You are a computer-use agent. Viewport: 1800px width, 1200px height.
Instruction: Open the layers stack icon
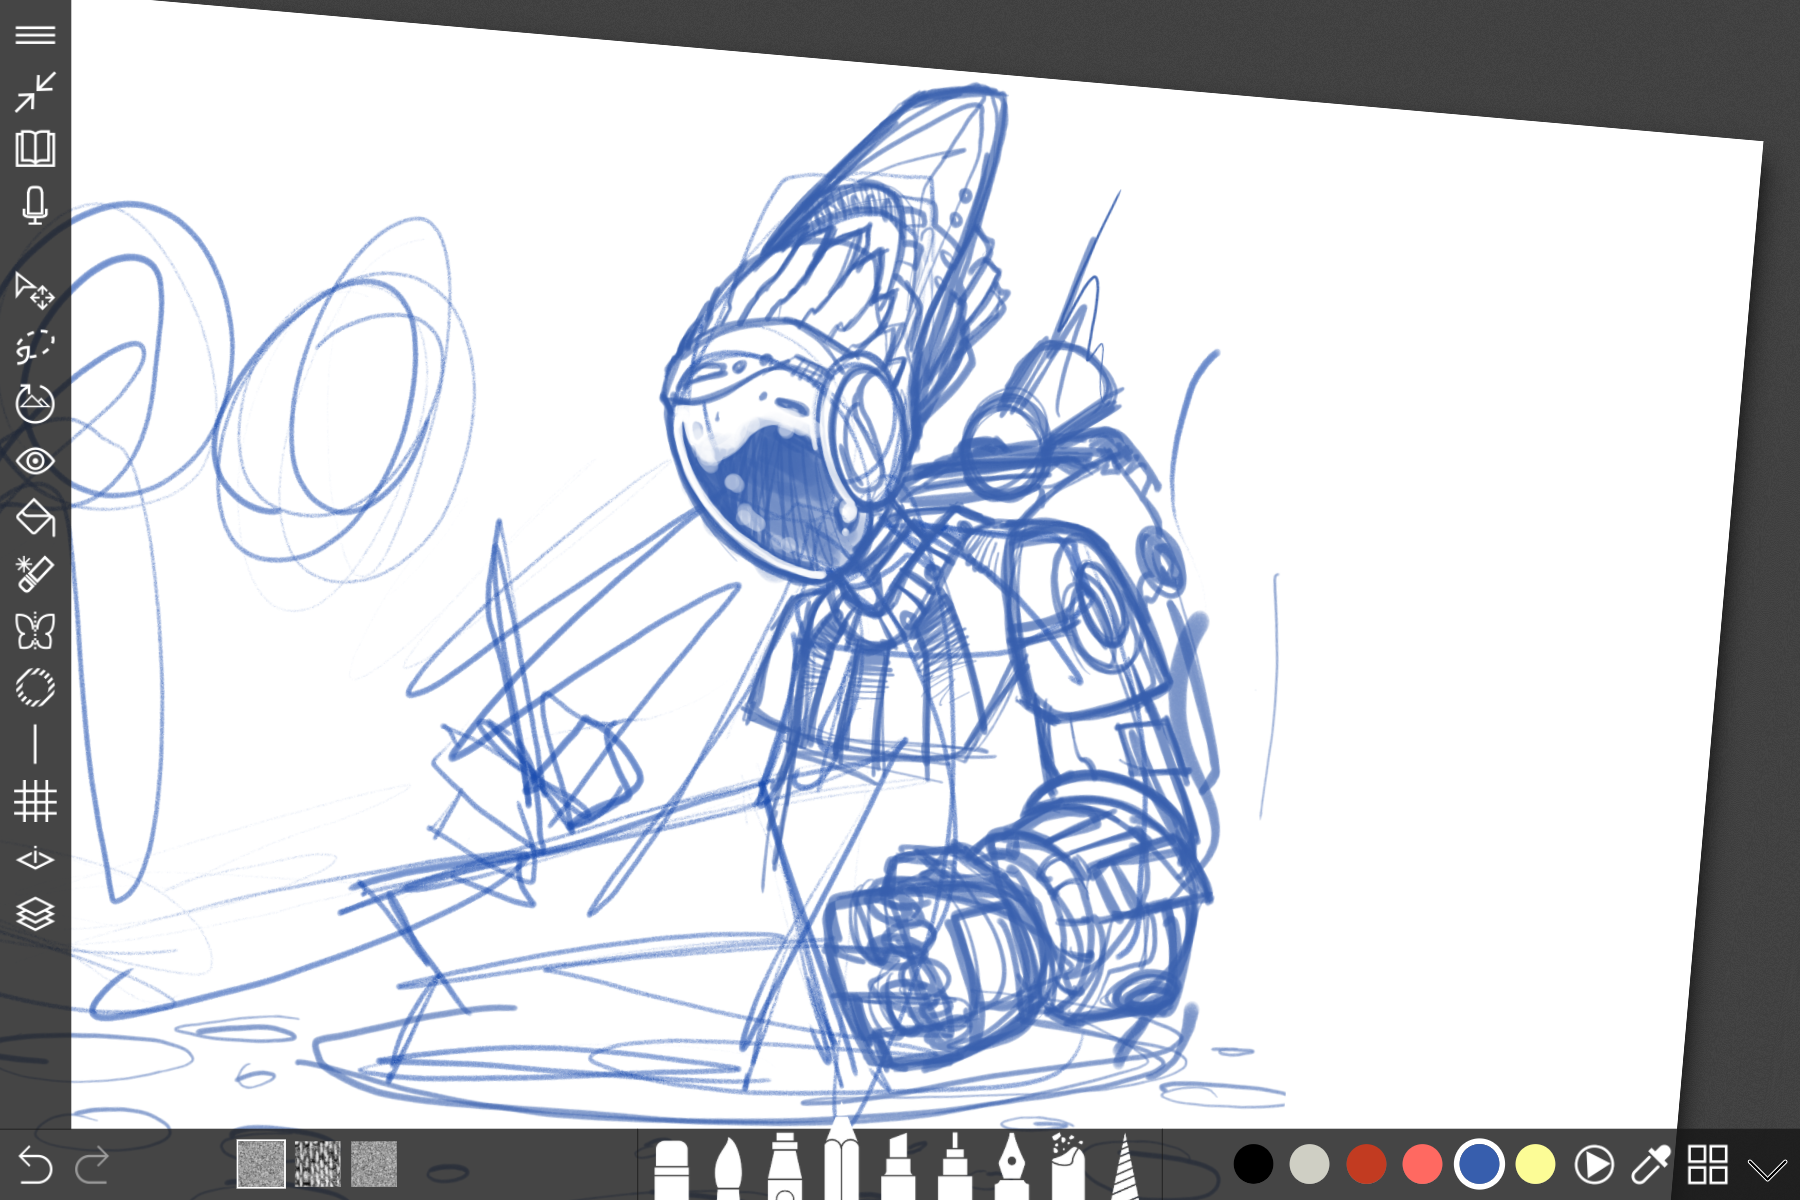click(35, 914)
